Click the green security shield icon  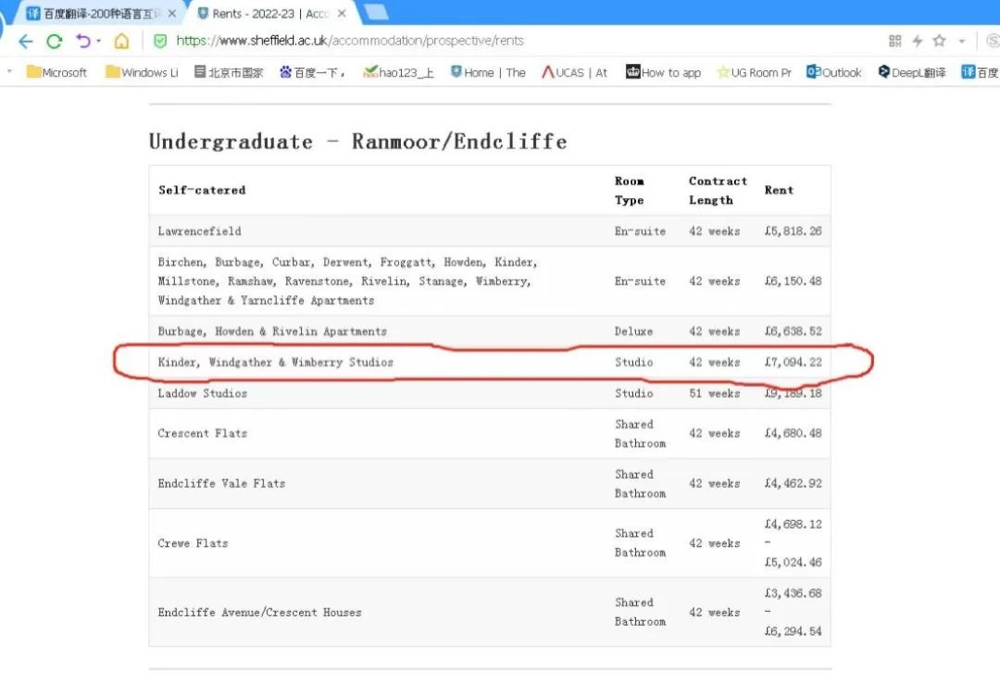click(x=160, y=41)
